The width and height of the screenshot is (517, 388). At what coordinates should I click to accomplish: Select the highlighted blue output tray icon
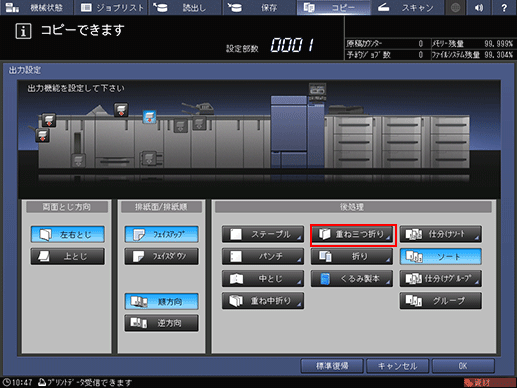[x=149, y=117]
